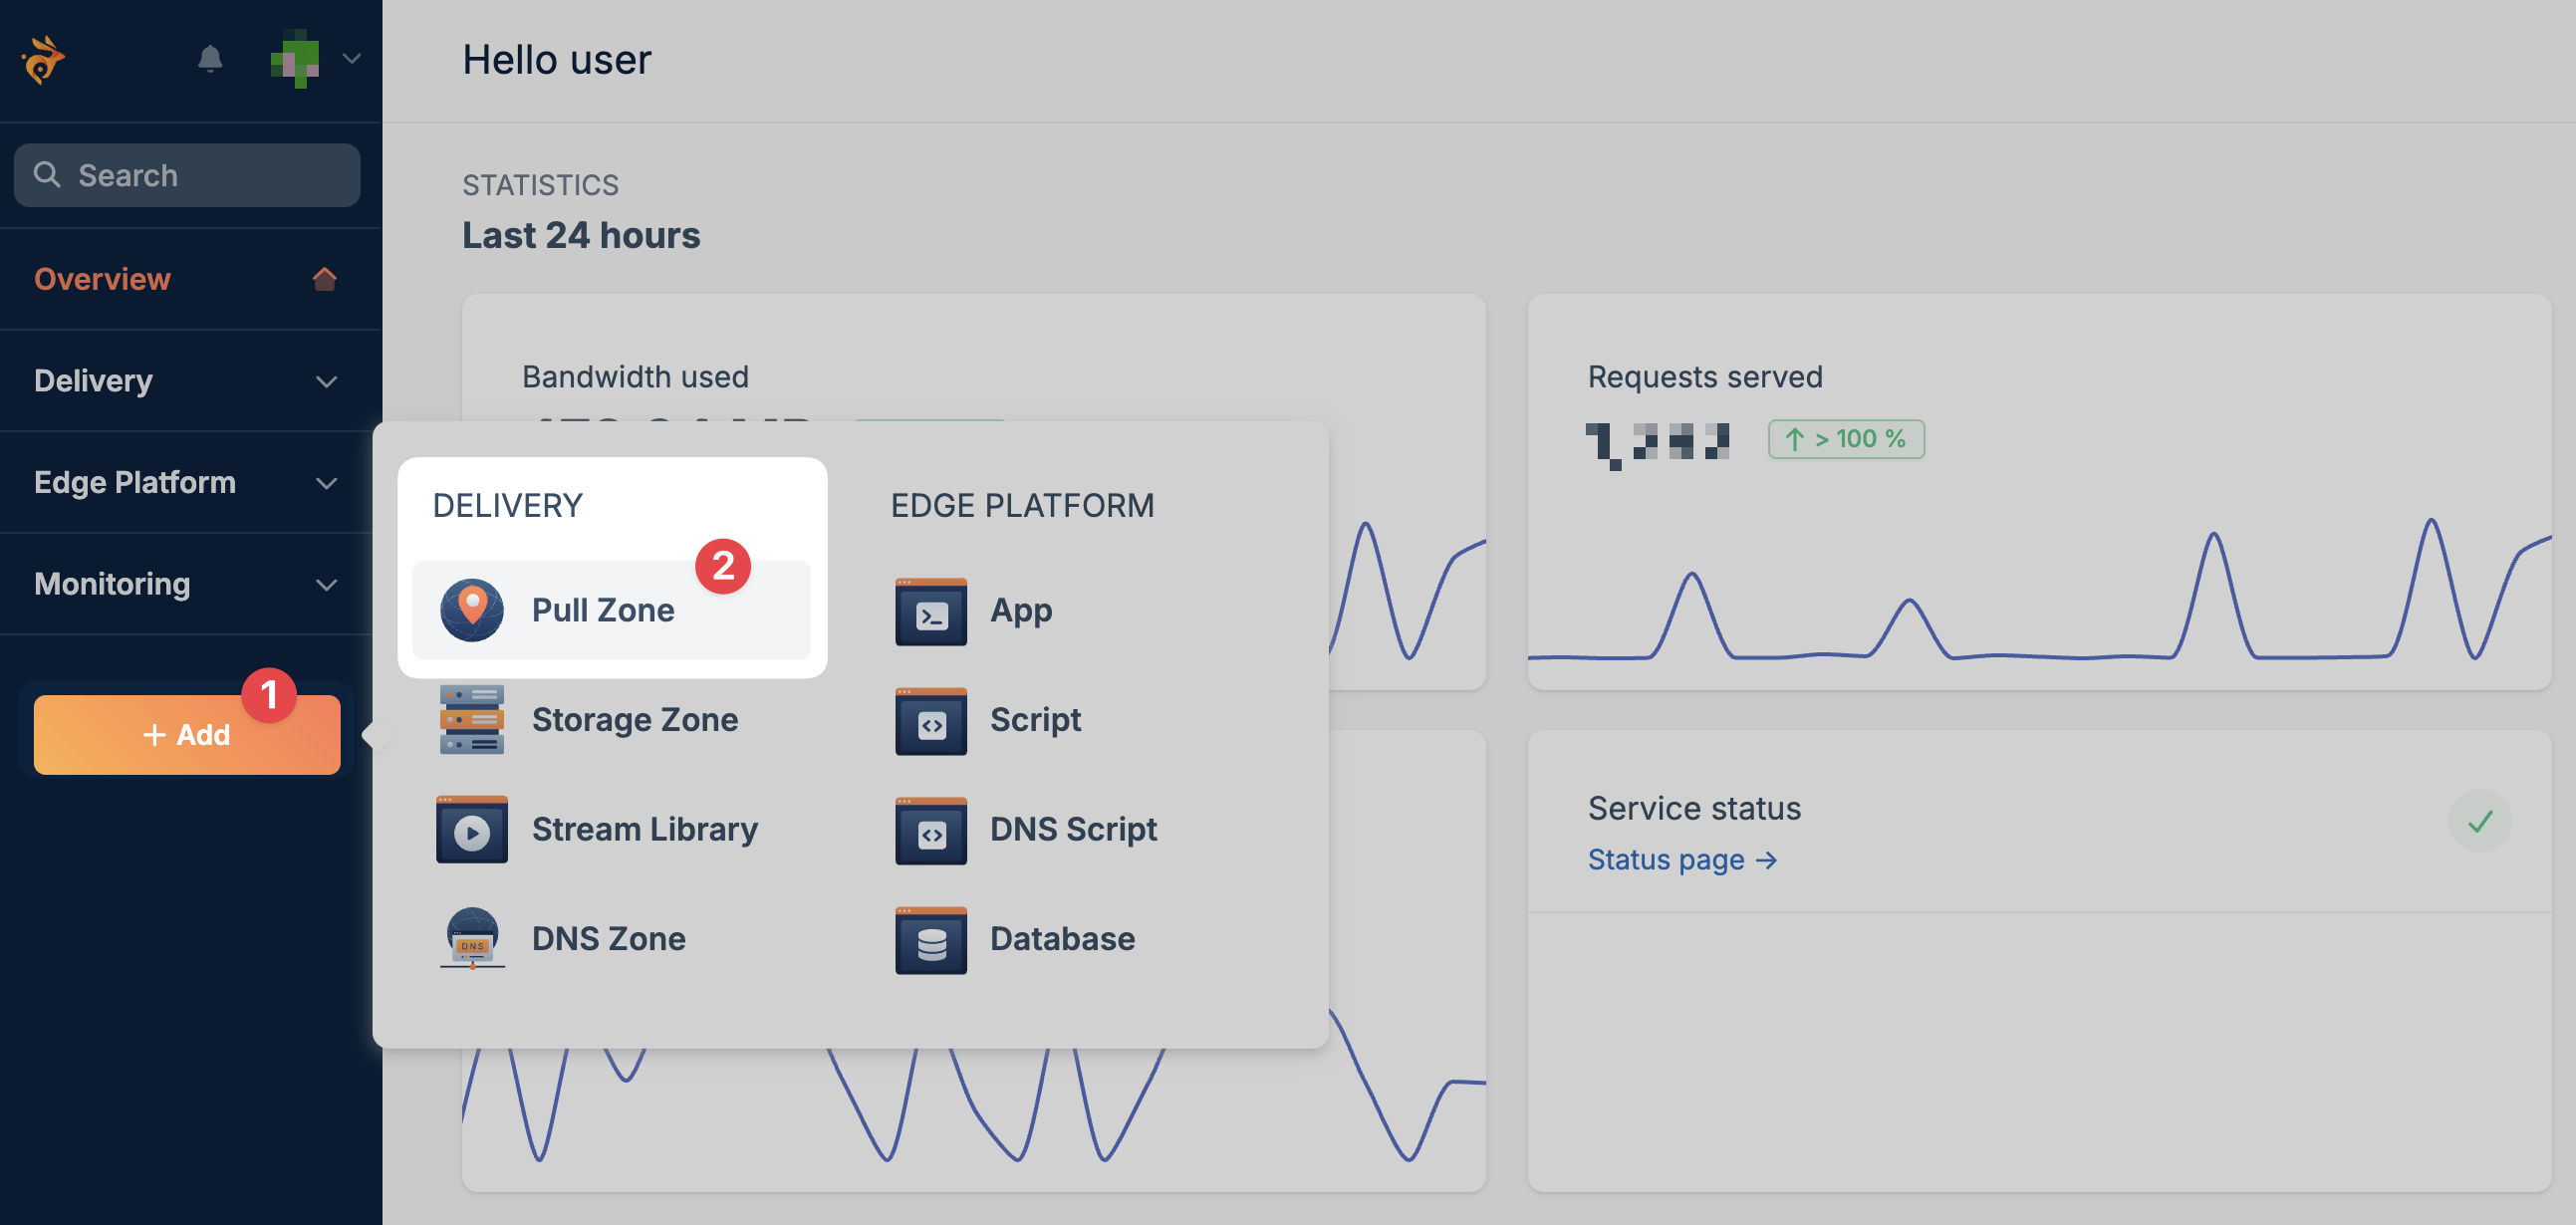Click the Database icon
Screen dimensions: 2576x1225
(x=930, y=941)
